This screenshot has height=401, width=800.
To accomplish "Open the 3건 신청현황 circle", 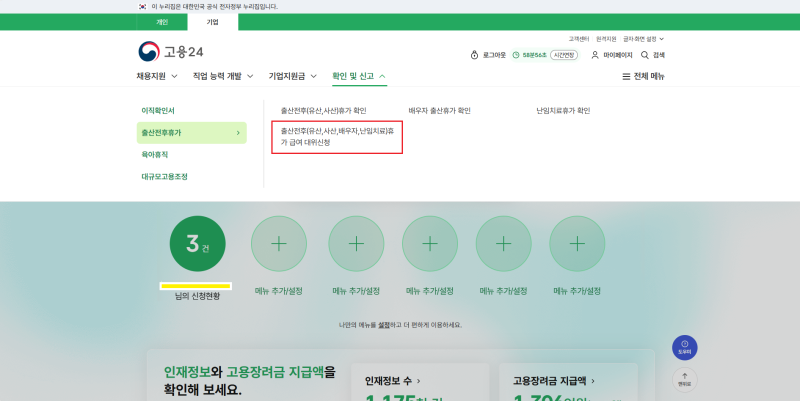I will [x=197, y=244].
